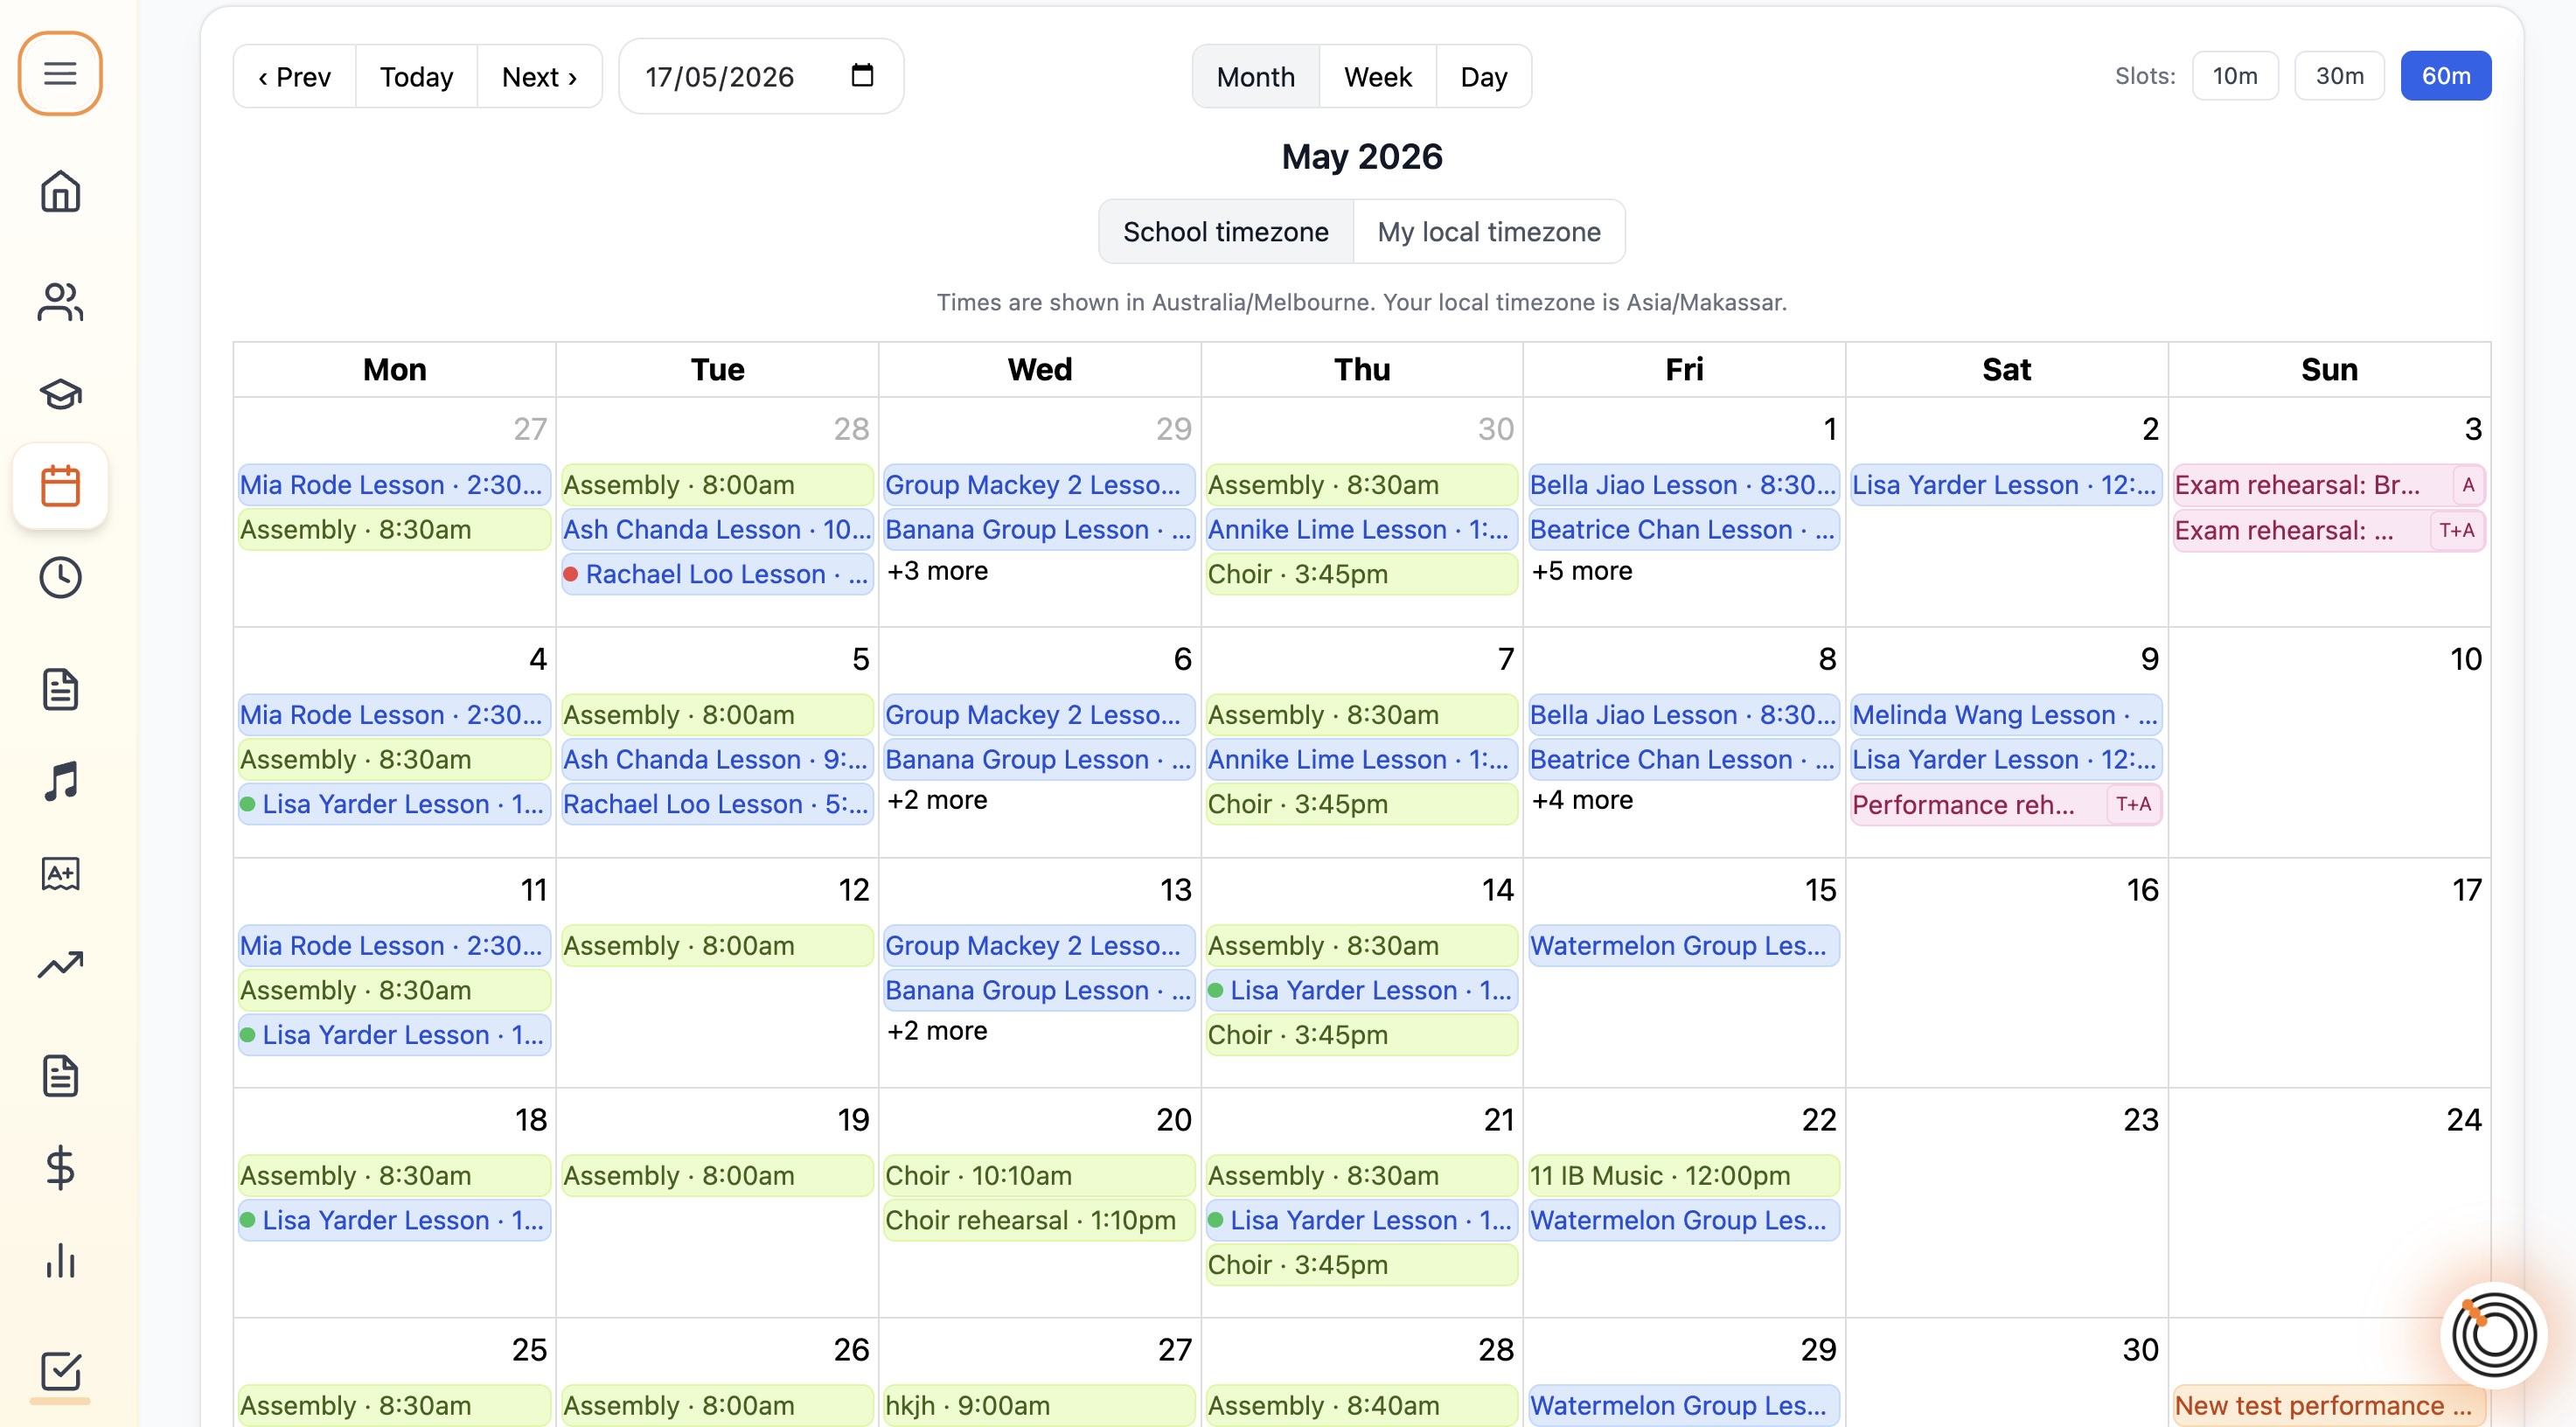Expand +5 more on Fri 1
The width and height of the screenshot is (2576, 1427).
1581,571
